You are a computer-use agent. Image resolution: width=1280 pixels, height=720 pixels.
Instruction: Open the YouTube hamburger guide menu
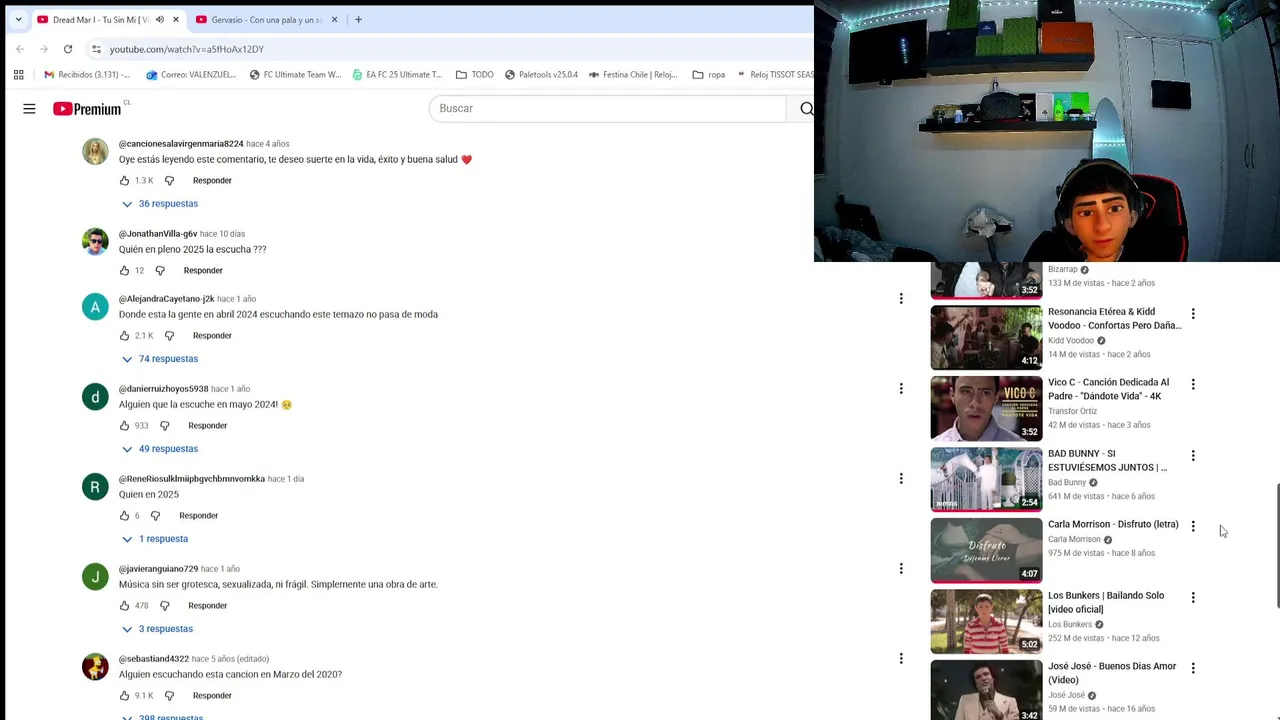29,108
